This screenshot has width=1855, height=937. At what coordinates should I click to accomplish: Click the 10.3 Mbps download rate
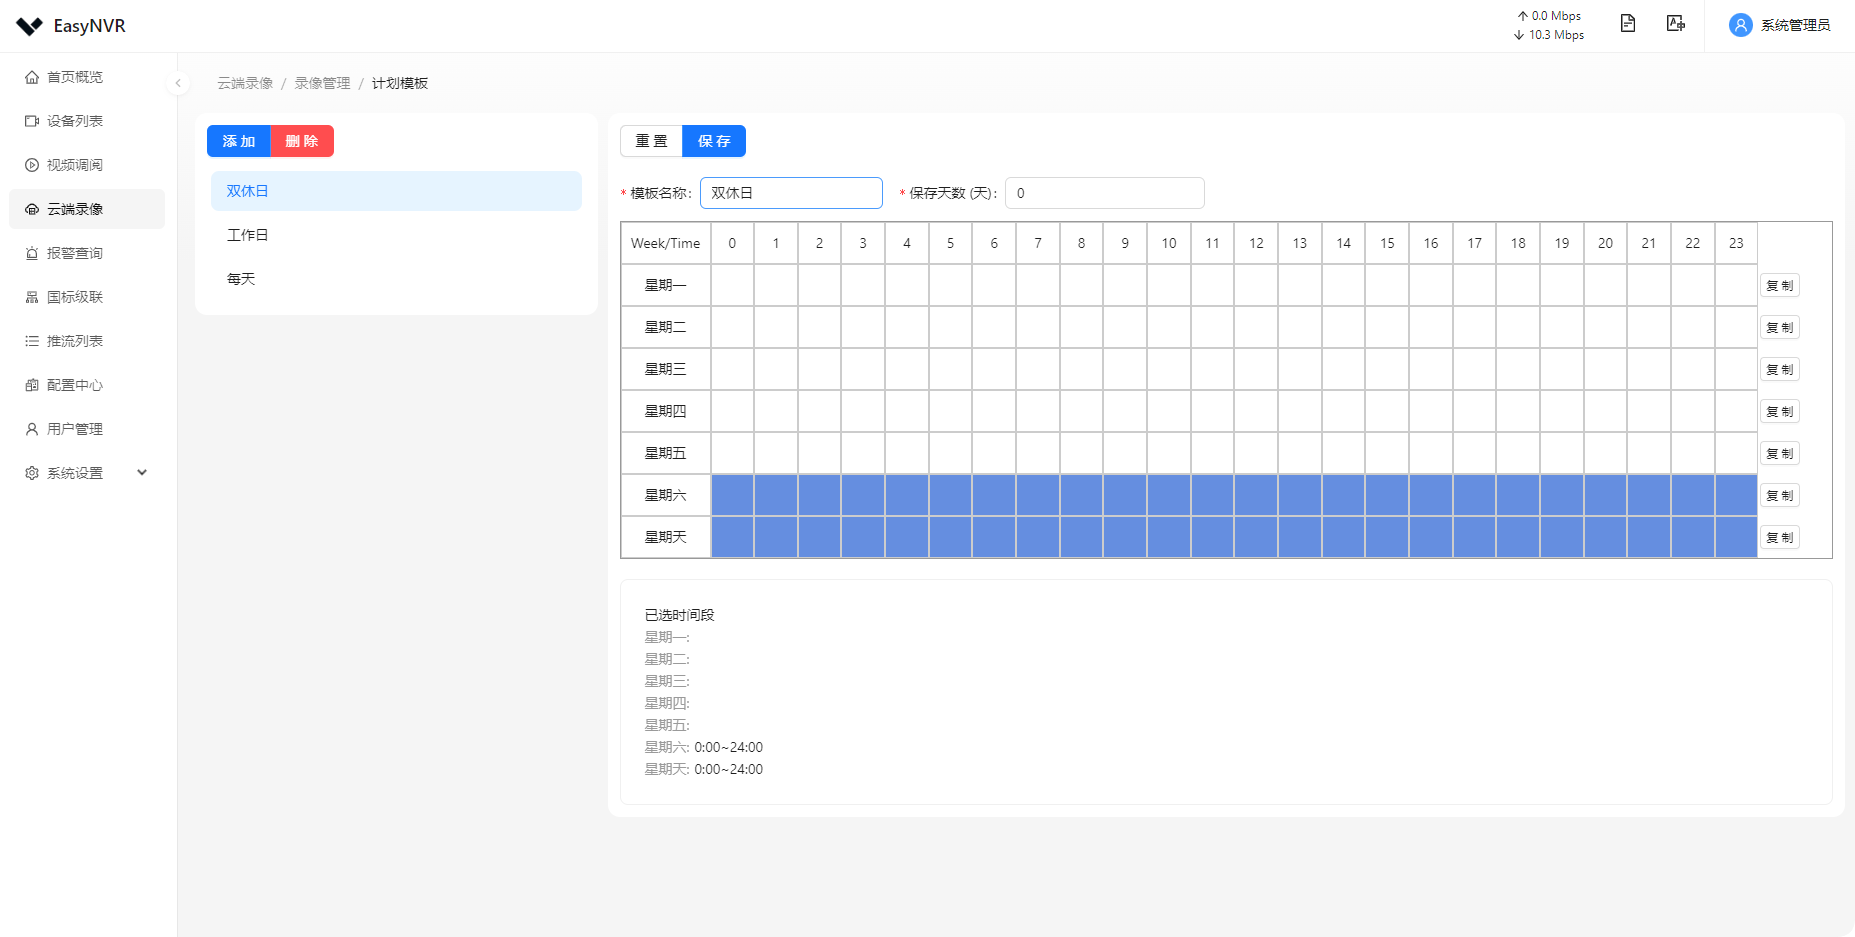tap(1549, 35)
